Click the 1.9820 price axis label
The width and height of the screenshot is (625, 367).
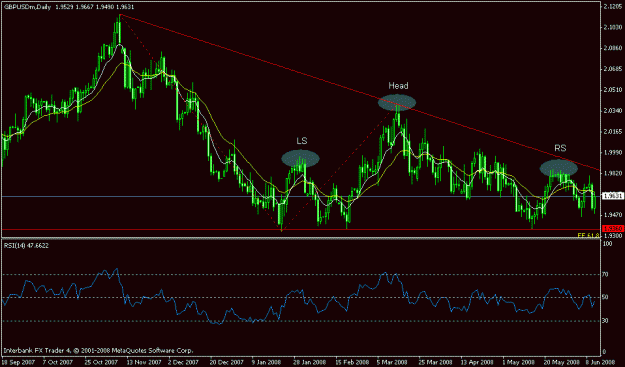click(x=612, y=173)
